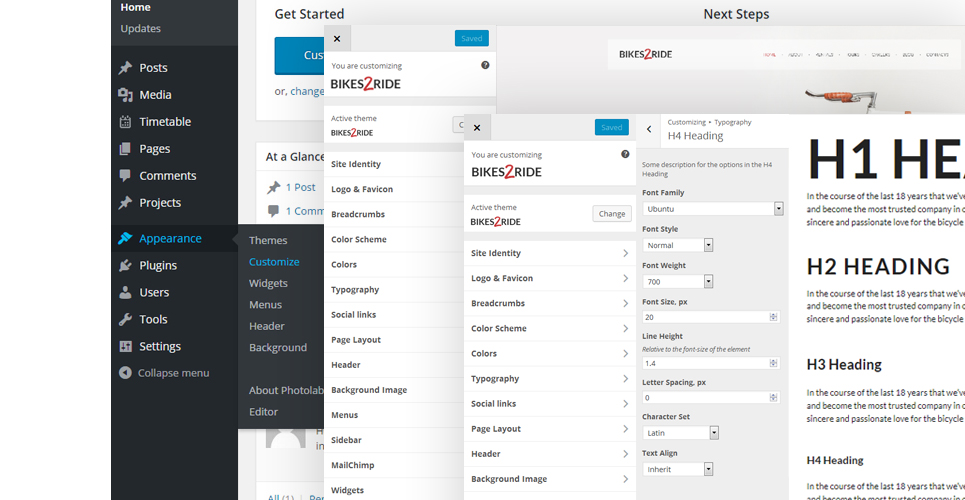Click the Settings sliders icon

click(126, 346)
